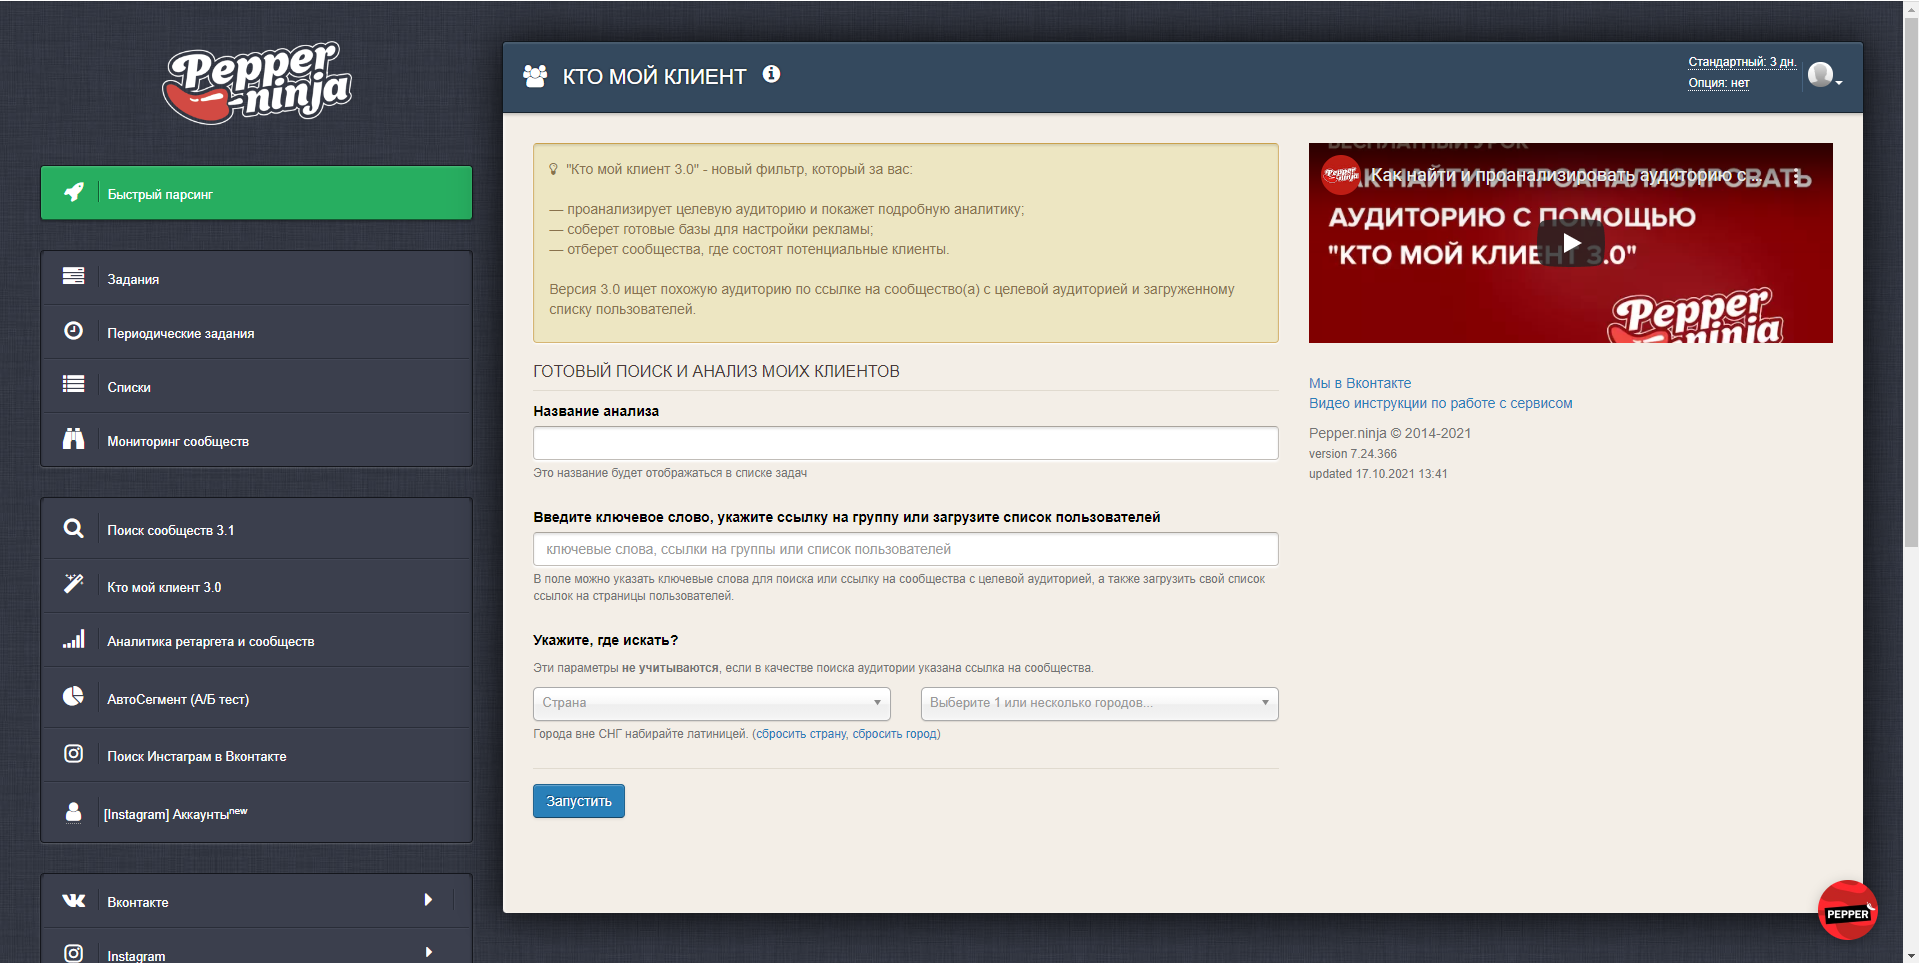Go to Поиск Инстаграм в Вконтакте
The height and width of the screenshot is (963, 1919).
coord(256,755)
